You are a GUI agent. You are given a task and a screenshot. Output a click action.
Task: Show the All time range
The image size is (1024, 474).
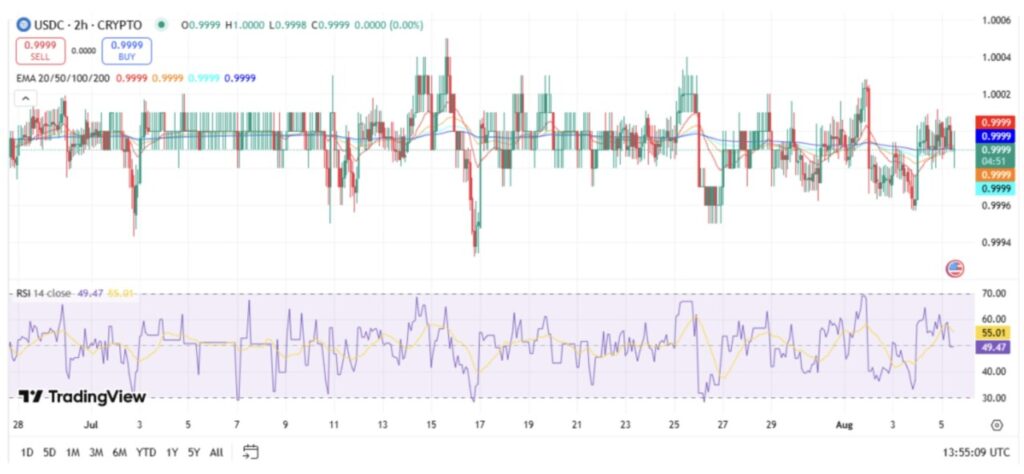pos(216,452)
